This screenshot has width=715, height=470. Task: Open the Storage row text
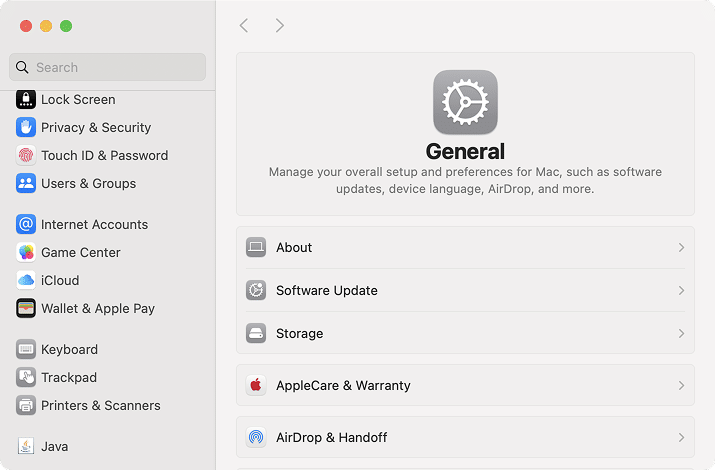tap(300, 334)
